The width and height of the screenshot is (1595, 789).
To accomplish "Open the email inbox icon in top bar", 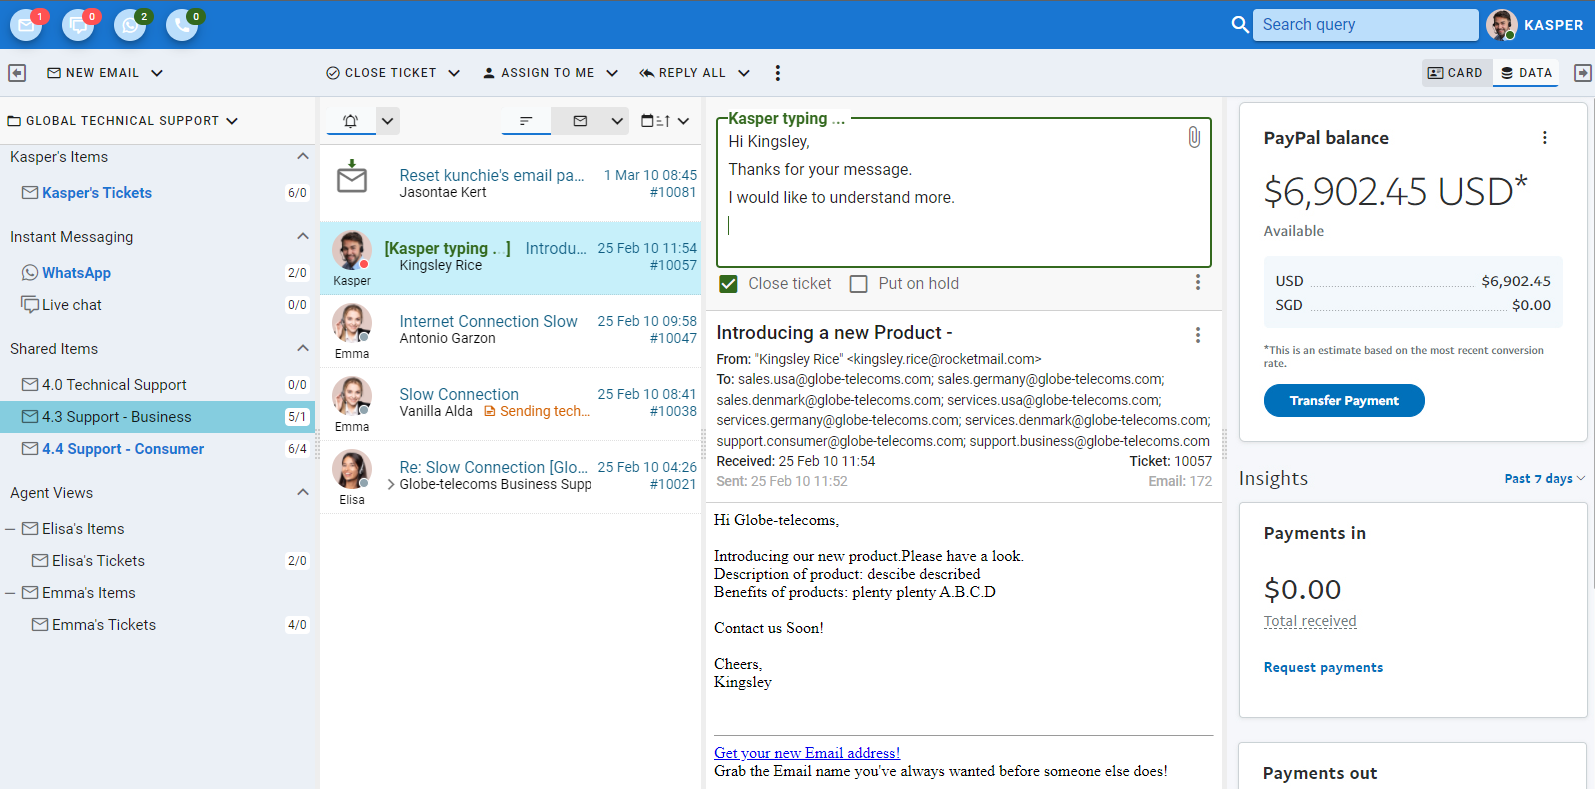I will point(26,25).
